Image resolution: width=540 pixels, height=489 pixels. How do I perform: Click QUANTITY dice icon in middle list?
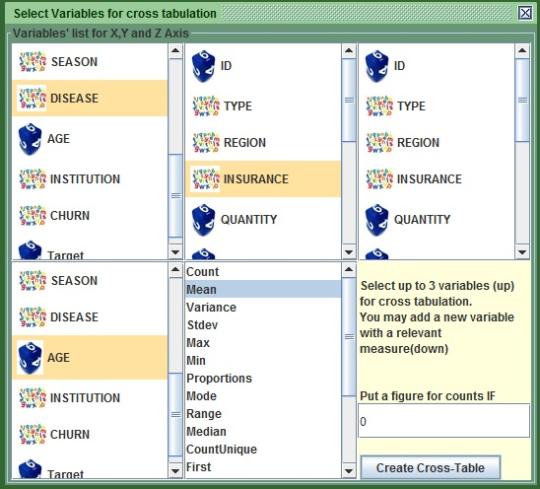pos(203,220)
